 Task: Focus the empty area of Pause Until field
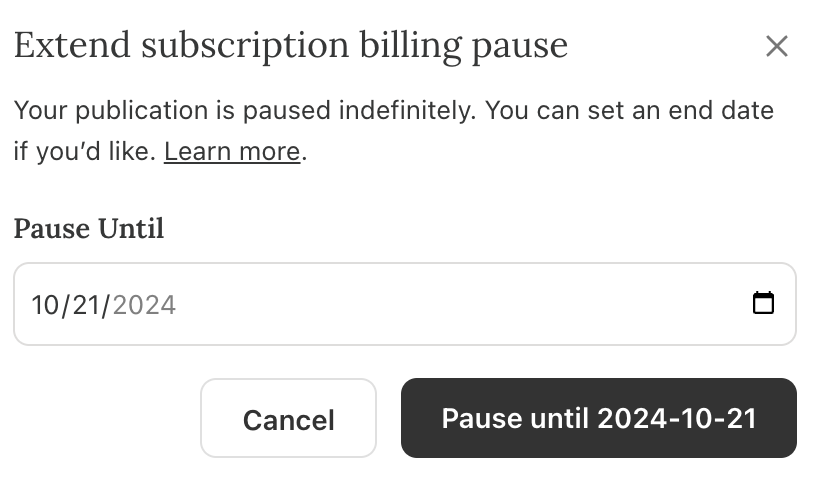(461, 304)
